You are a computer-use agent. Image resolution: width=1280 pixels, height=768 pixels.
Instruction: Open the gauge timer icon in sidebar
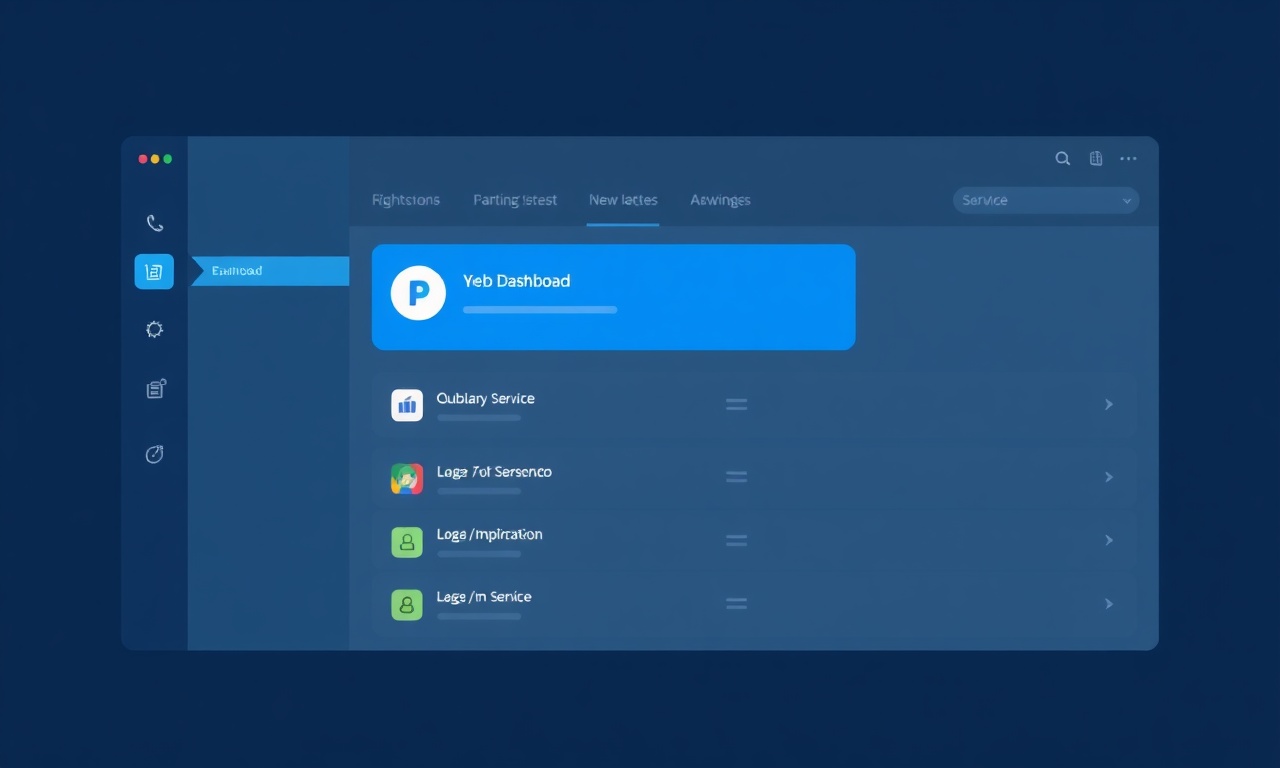154,454
